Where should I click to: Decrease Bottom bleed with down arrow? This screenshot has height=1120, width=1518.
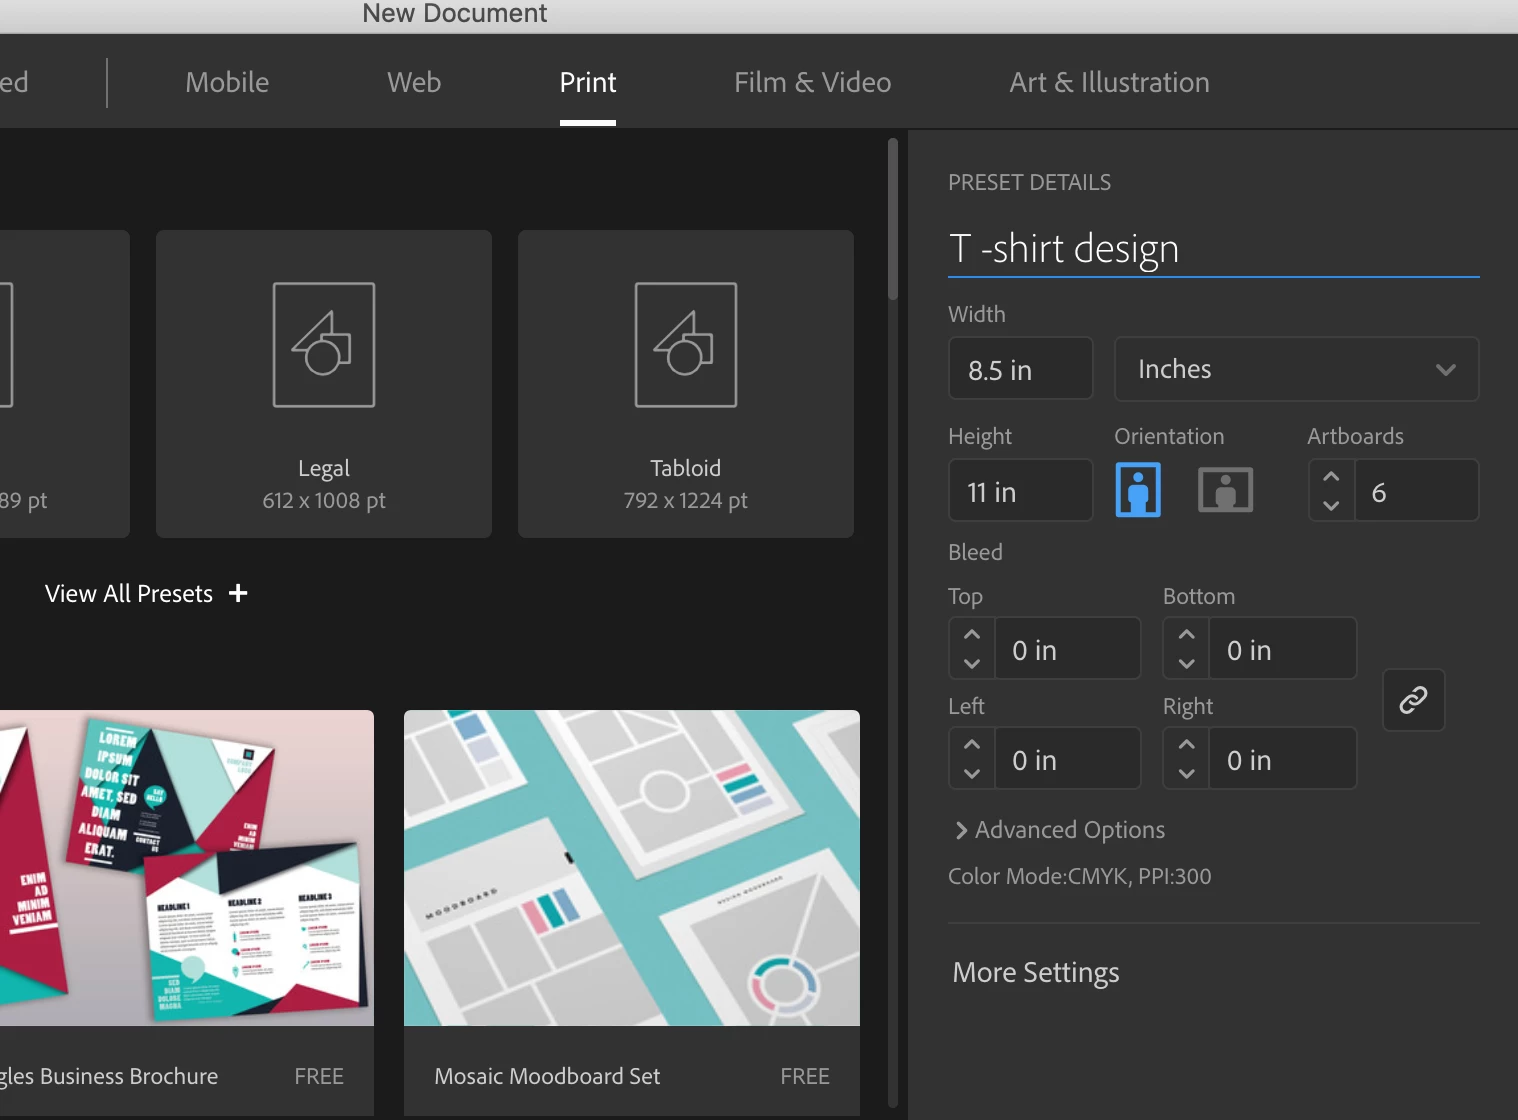[x=1186, y=663]
